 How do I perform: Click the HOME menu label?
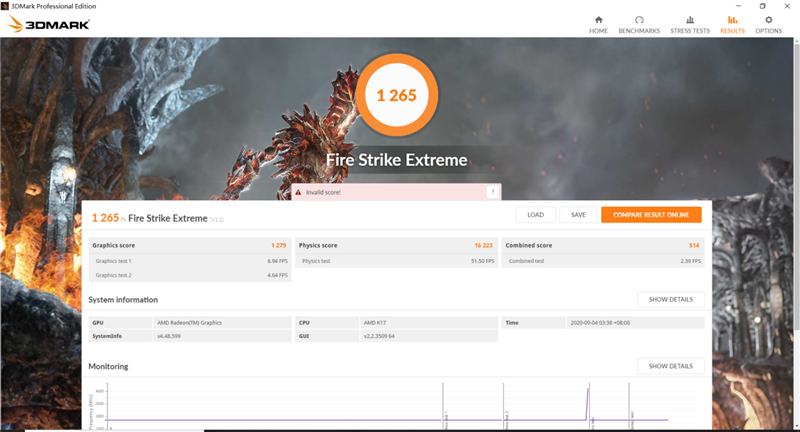pyautogui.click(x=598, y=31)
